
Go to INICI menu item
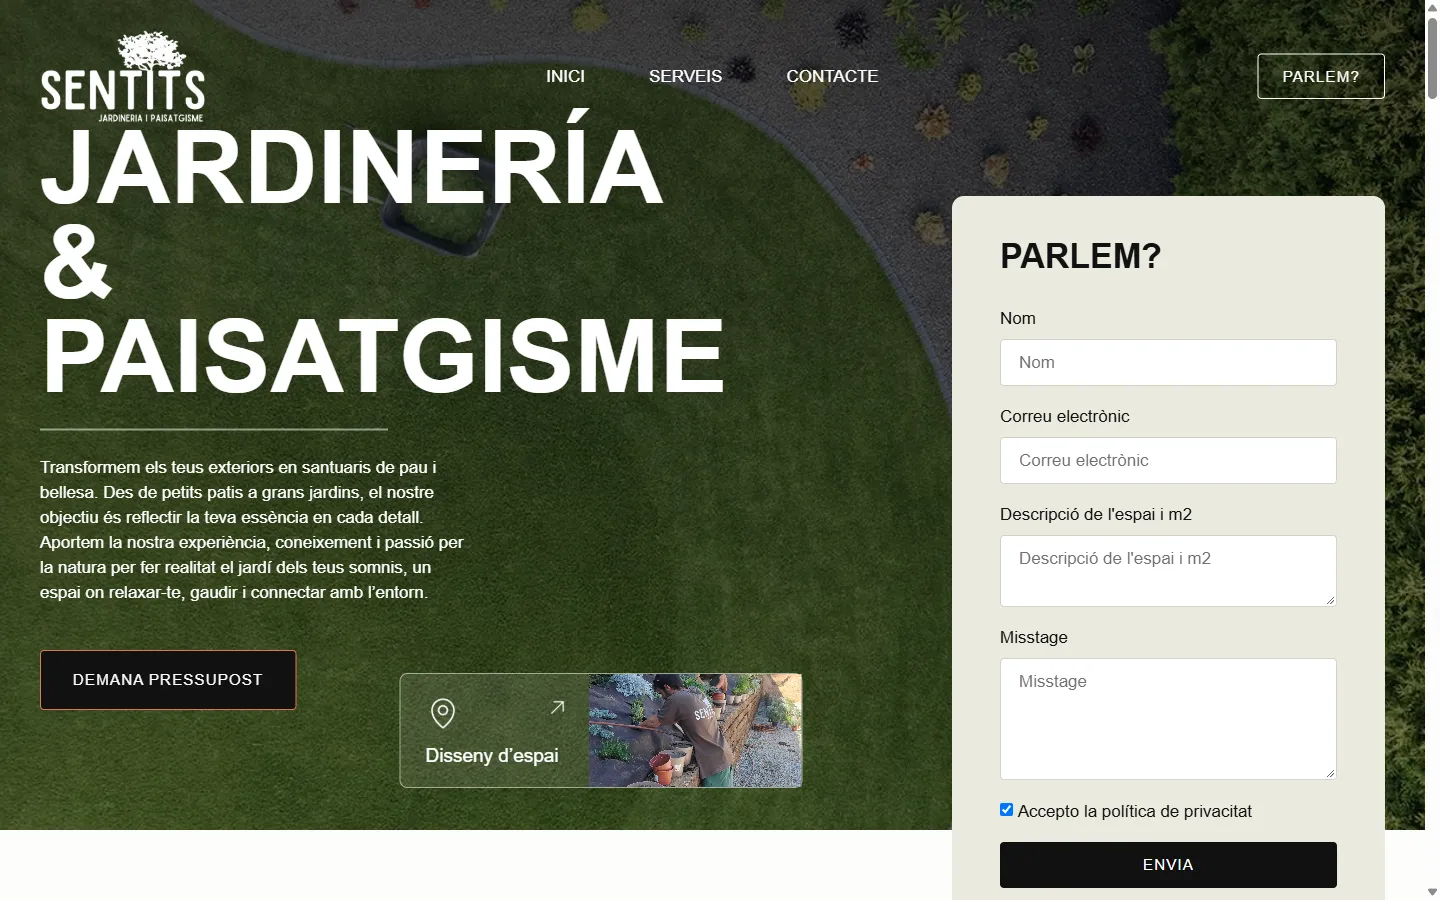point(565,76)
